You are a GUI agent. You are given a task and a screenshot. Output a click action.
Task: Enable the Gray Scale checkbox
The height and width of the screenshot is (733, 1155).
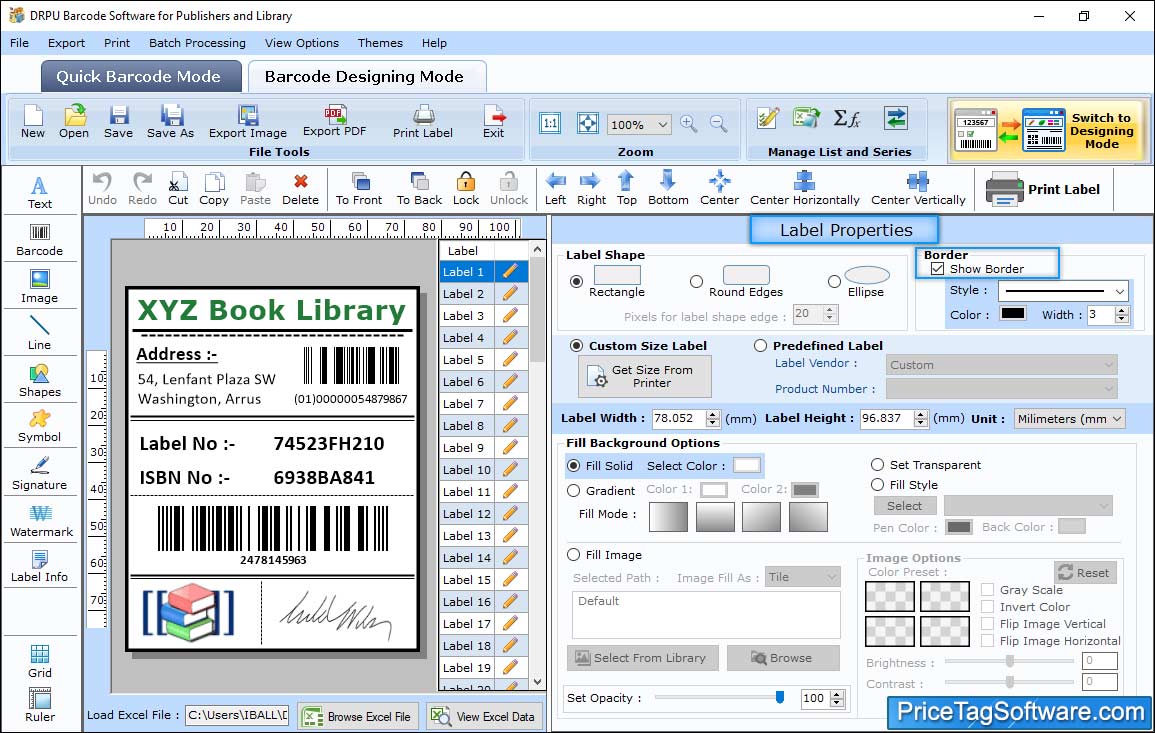tap(987, 590)
